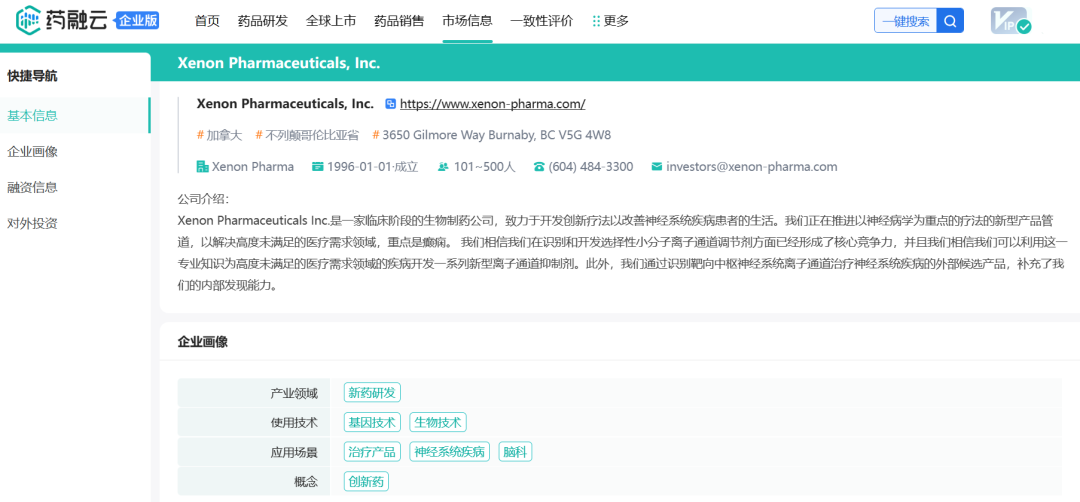This screenshot has height=502, width=1080.
Task: Click the envelope icon beside investors email
Action: click(656, 167)
